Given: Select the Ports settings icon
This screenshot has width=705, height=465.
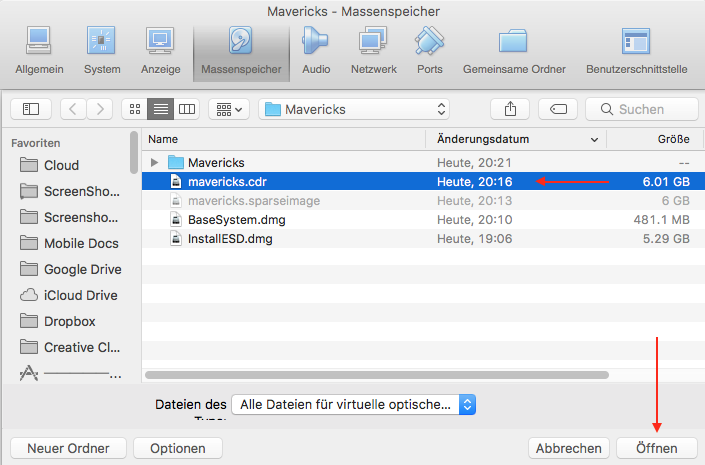Looking at the screenshot, I should pos(430,50).
